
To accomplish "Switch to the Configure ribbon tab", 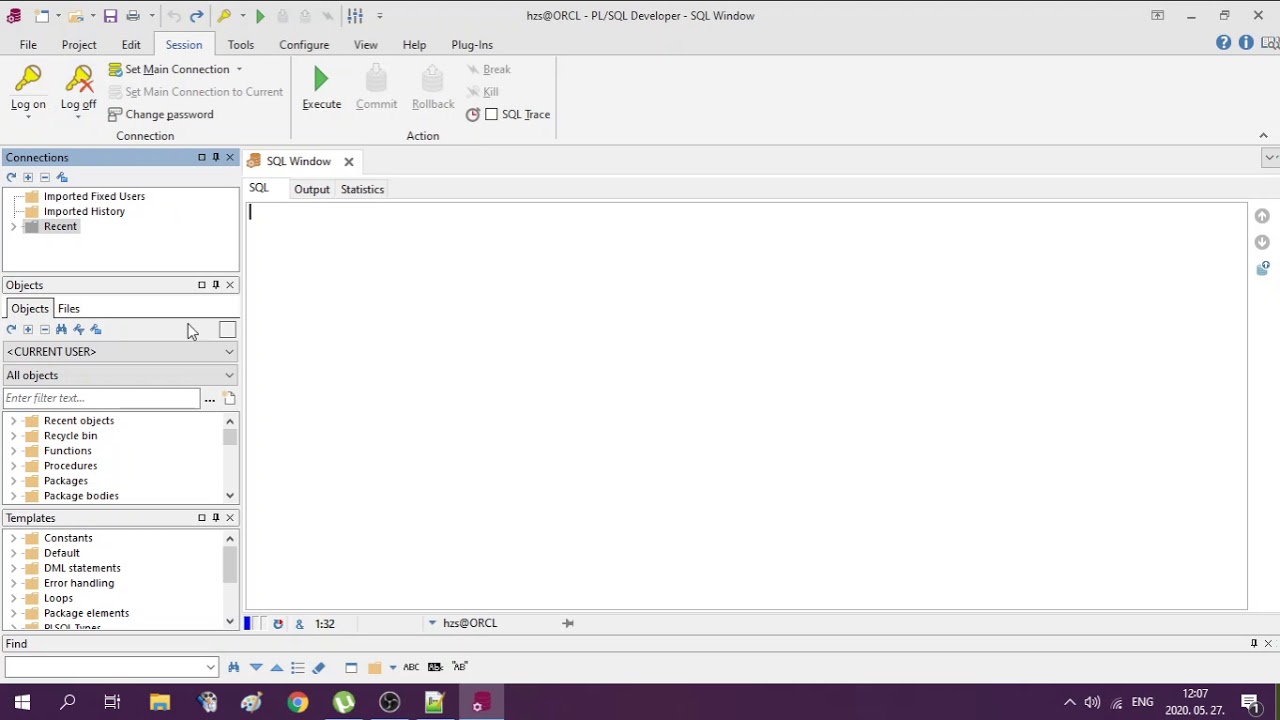I will pos(304,45).
